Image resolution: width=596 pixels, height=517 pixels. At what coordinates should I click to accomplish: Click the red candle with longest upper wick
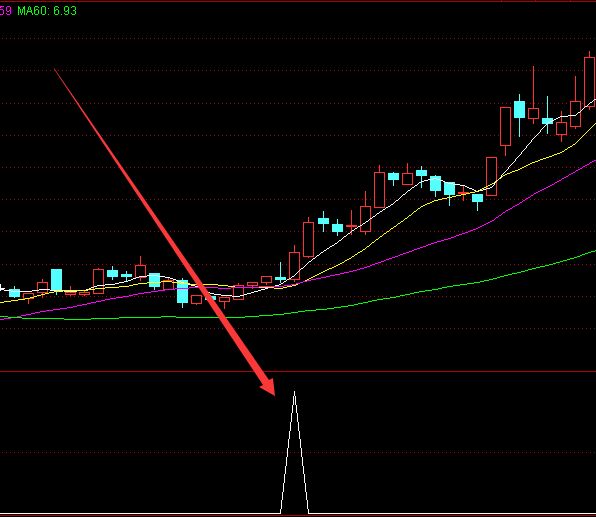click(533, 113)
